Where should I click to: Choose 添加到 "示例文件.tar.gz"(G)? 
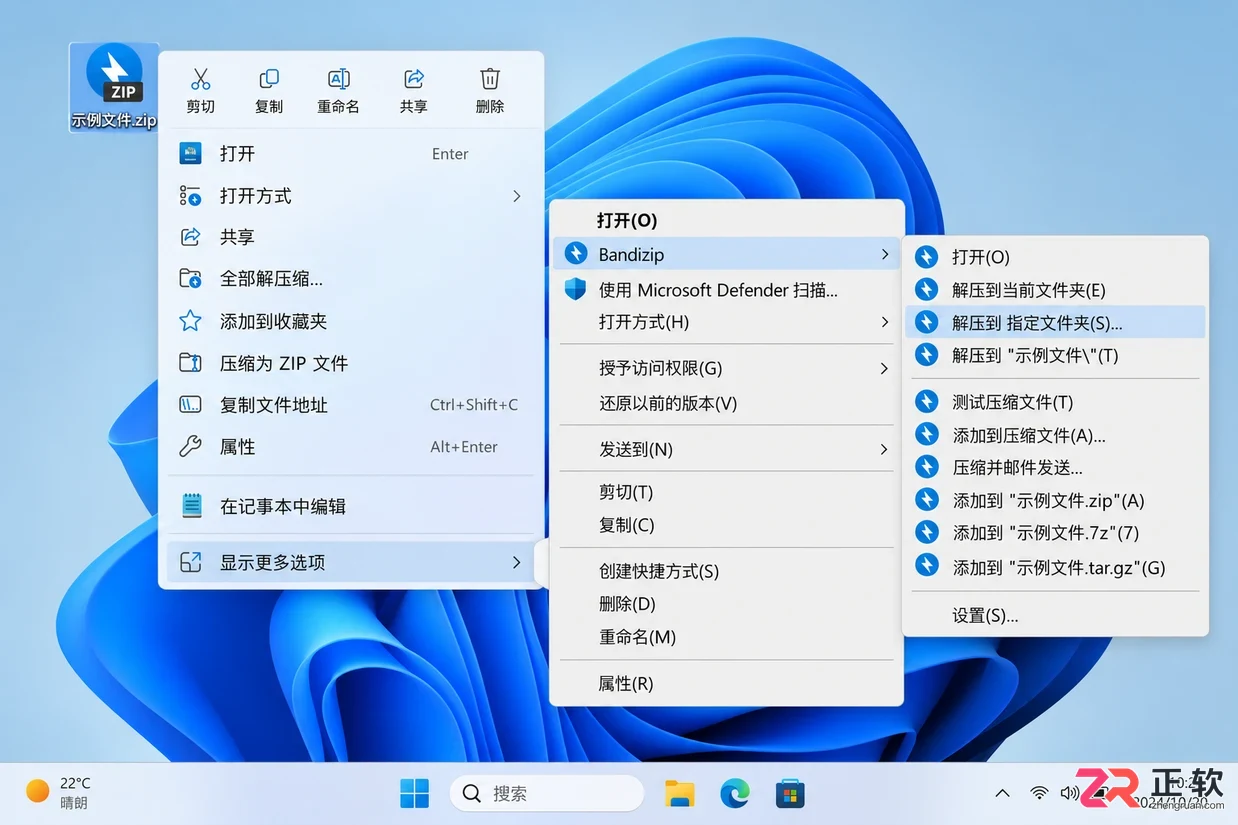coord(1055,567)
